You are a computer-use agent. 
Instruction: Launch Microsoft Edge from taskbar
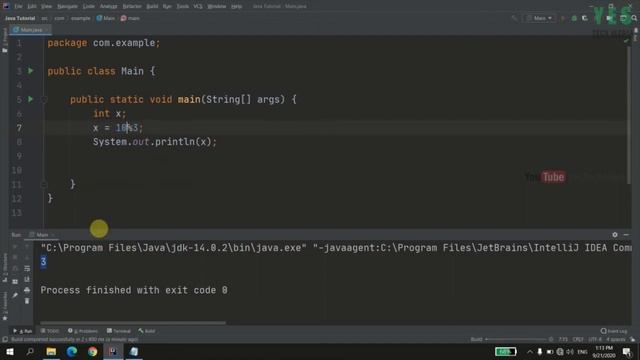point(72,351)
